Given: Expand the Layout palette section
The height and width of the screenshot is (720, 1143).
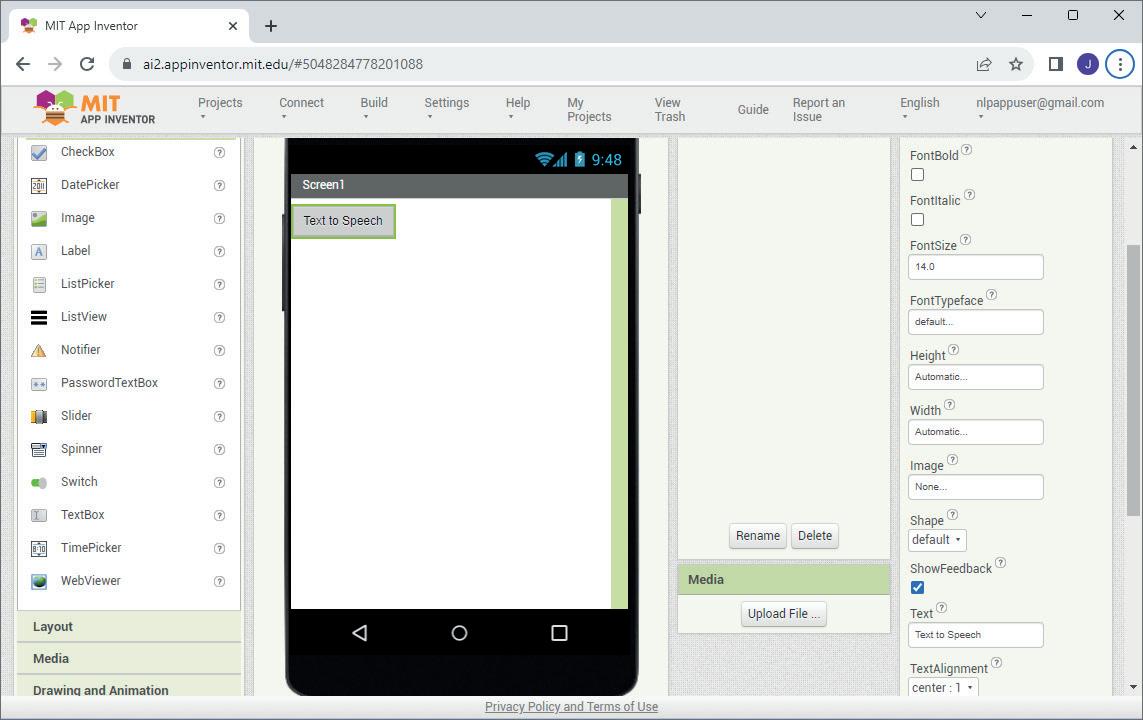Looking at the screenshot, I should (x=129, y=627).
